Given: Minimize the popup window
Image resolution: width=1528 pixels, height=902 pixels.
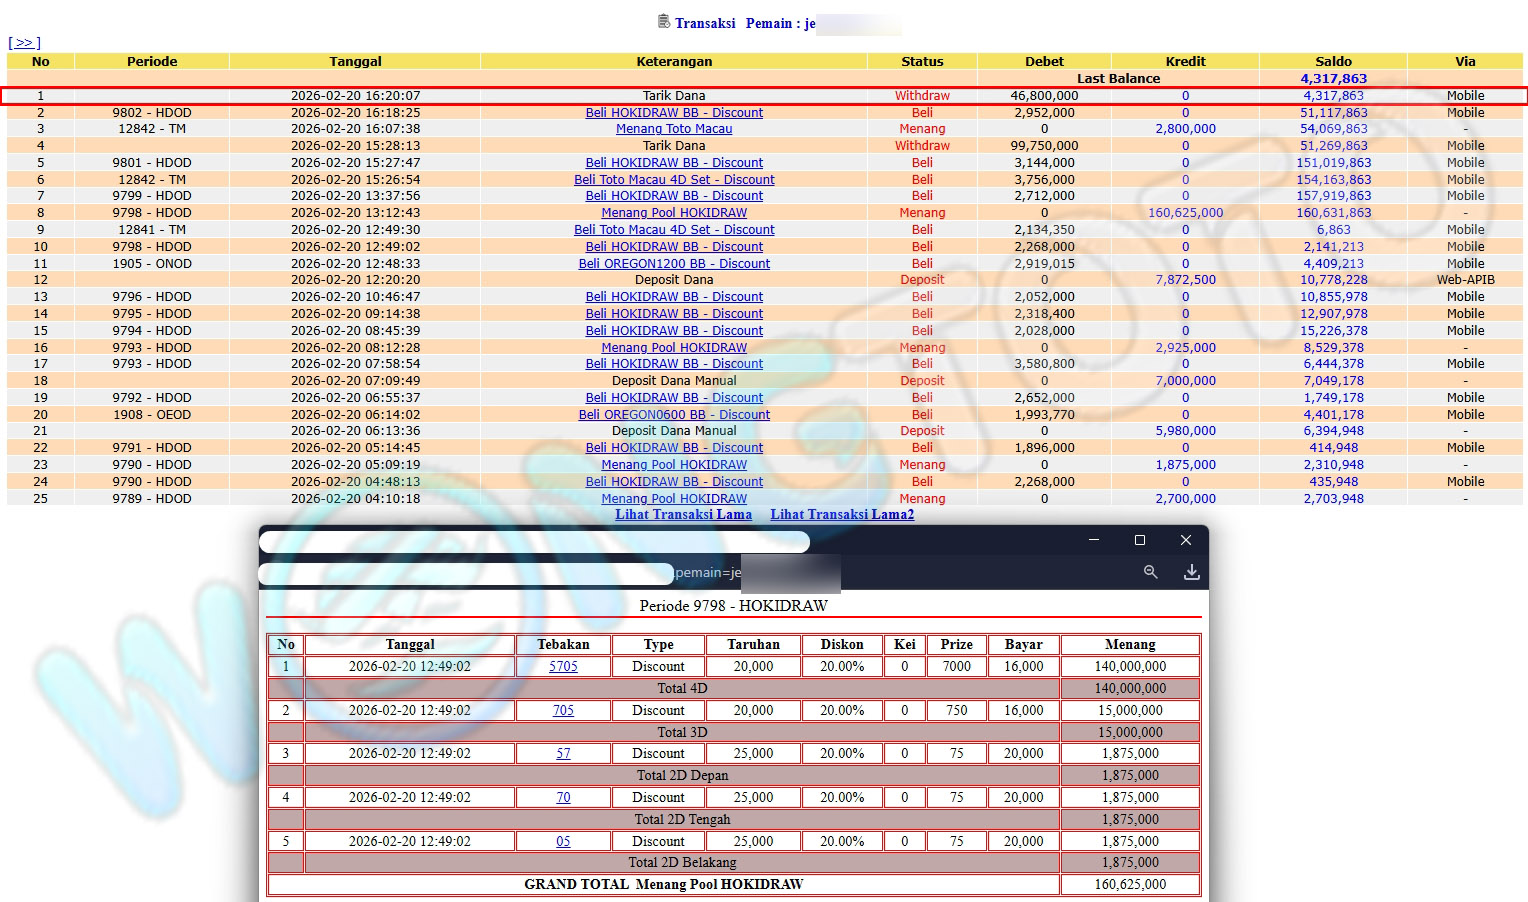Looking at the screenshot, I should (1093, 540).
